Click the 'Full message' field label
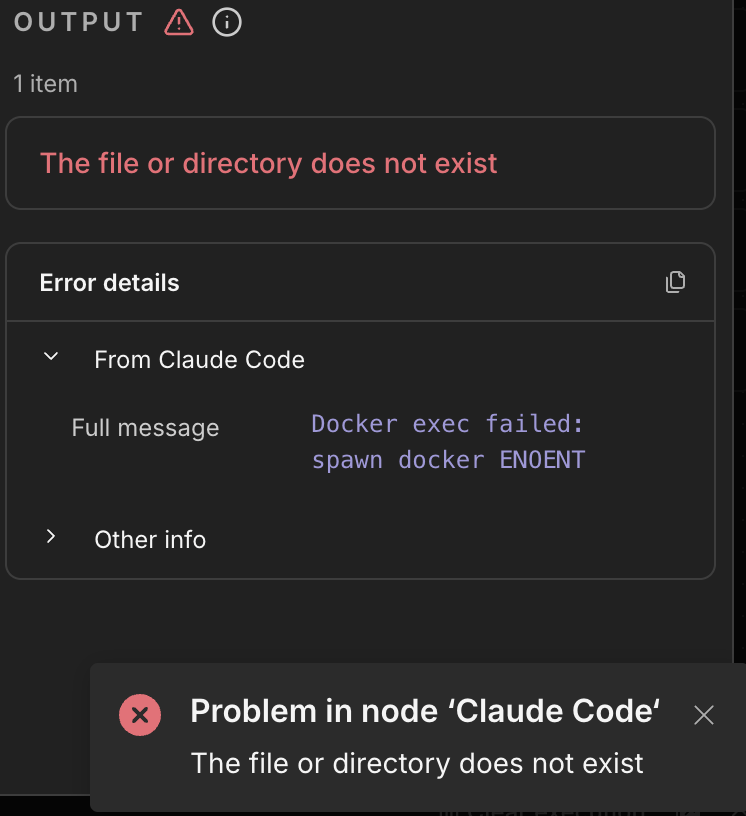Image resolution: width=746 pixels, height=816 pixels. (145, 428)
